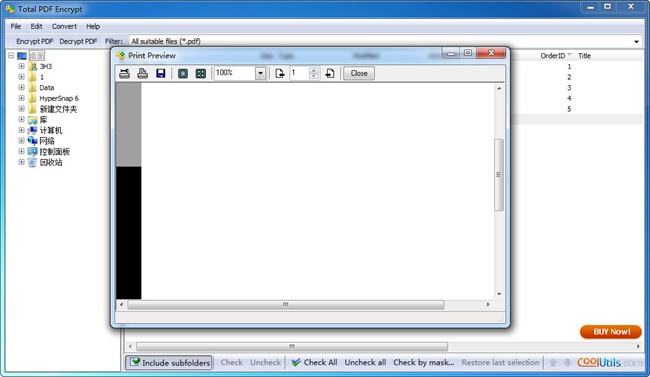The width and height of the screenshot is (650, 377).
Task: Toggle Include subfolders button
Action: pyautogui.click(x=169, y=362)
